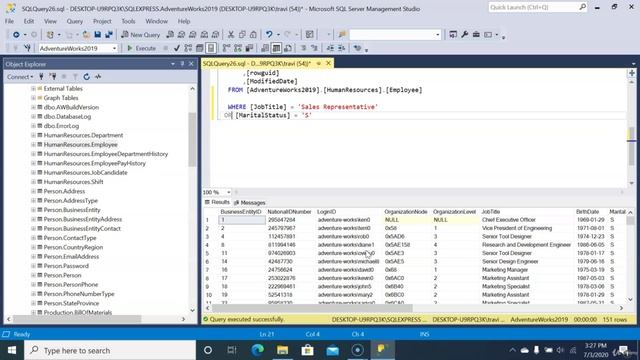Expand Person.Address tree node
Viewport: 640px width, 360px height.
click(33, 191)
